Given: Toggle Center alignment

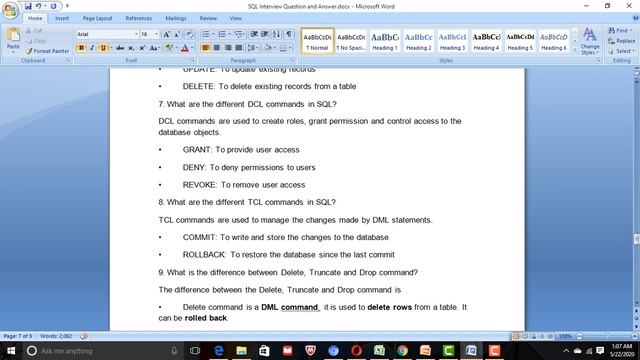Looking at the screenshot, I should [217, 48].
